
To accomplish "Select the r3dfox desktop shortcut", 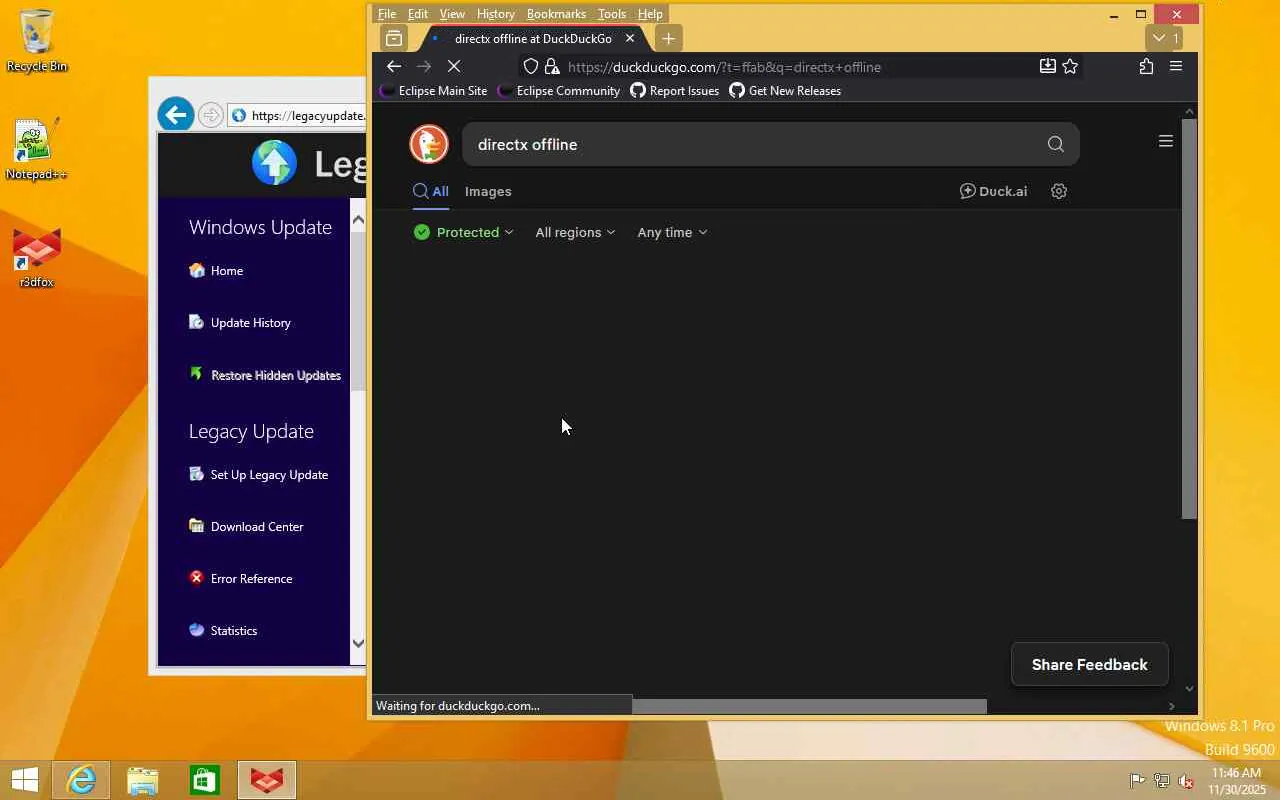I will pos(36,258).
